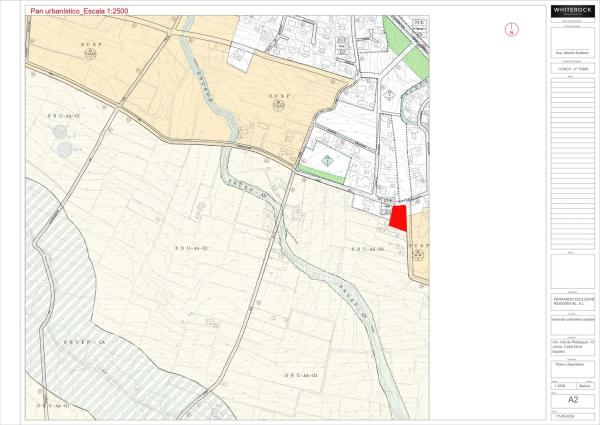Click the red highlighted plot parcel

(398, 218)
